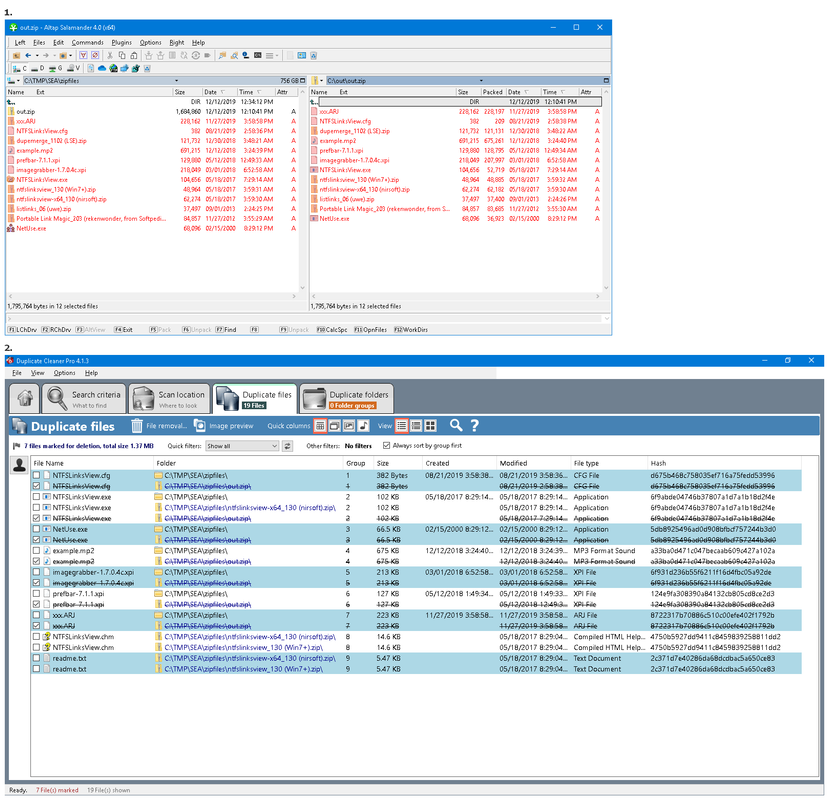Switch to the Scan location tab
The image size is (829, 800).
pos(169,399)
